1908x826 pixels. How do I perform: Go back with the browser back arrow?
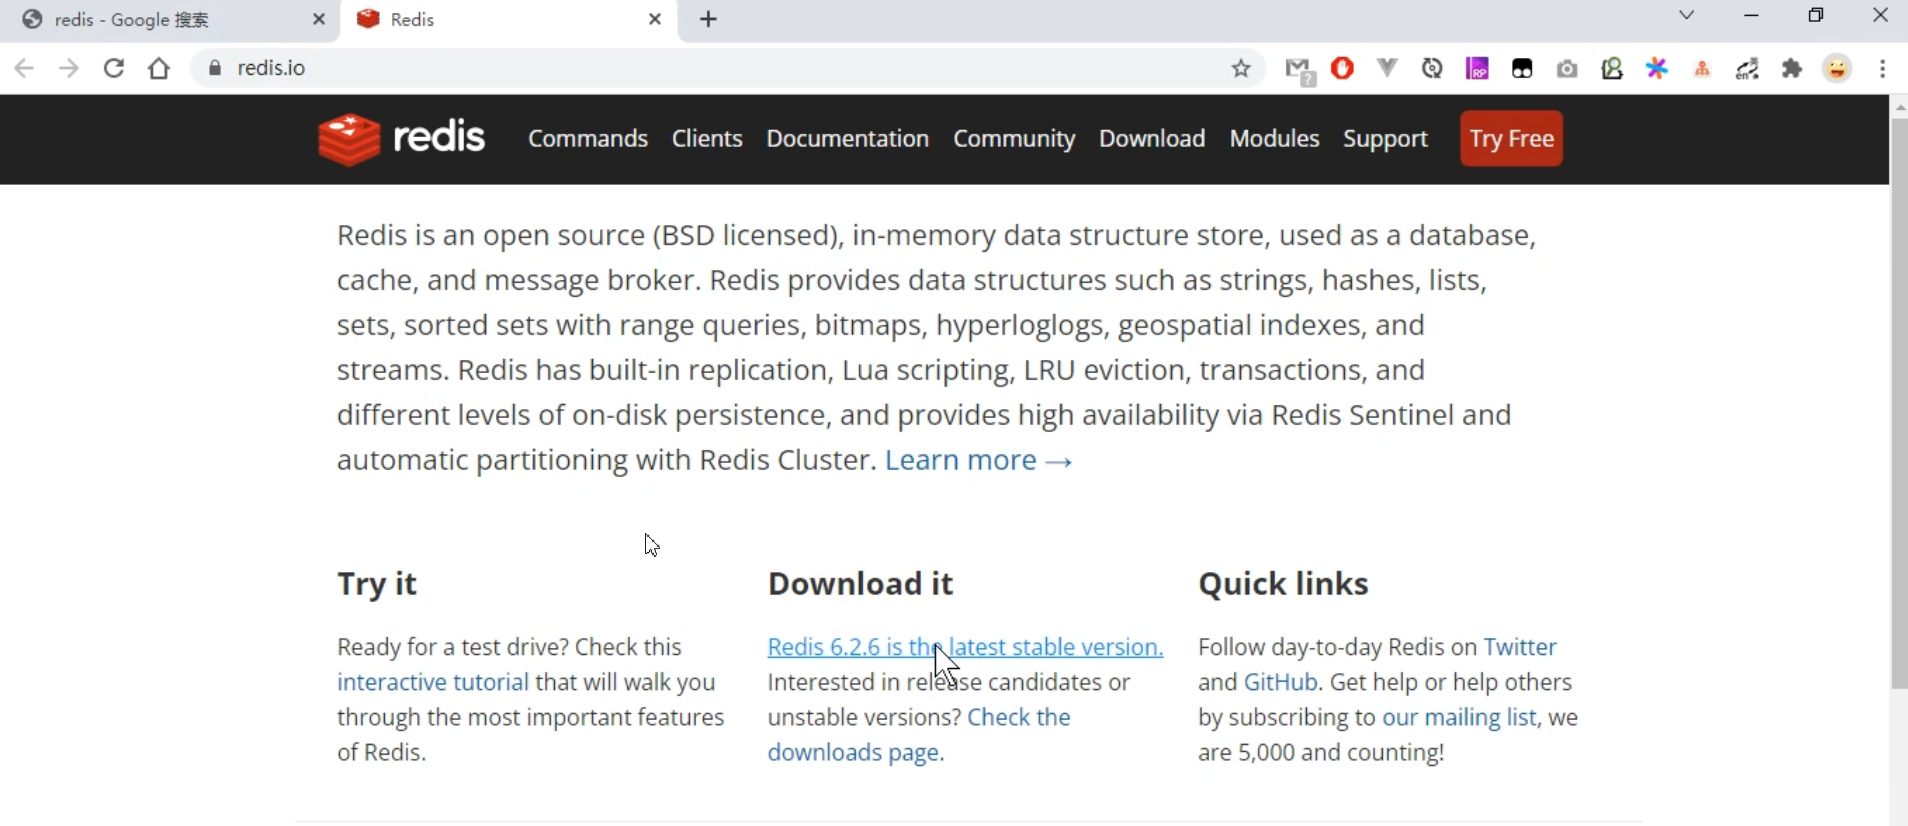pyautogui.click(x=24, y=68)
